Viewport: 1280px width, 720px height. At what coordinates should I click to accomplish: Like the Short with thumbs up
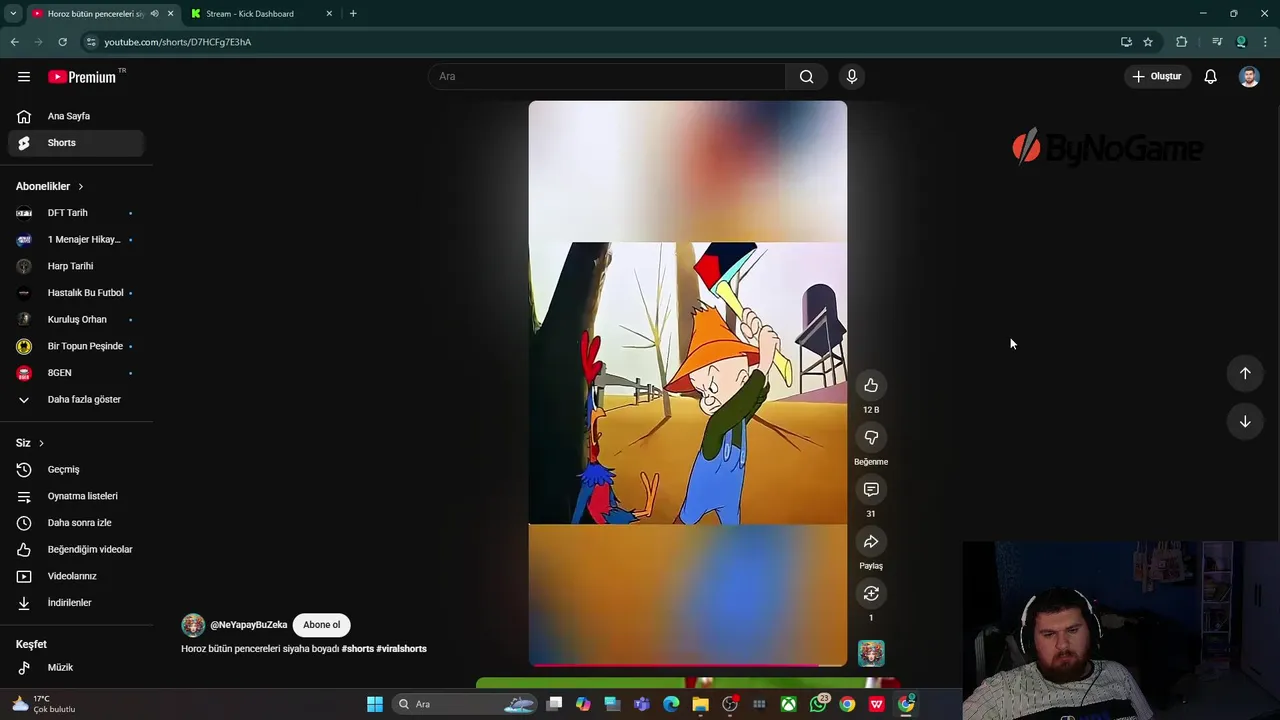[x=871, y=385]
